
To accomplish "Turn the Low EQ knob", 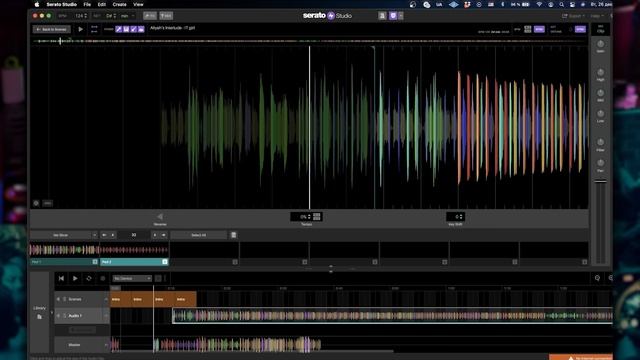I will click(600, 114).
